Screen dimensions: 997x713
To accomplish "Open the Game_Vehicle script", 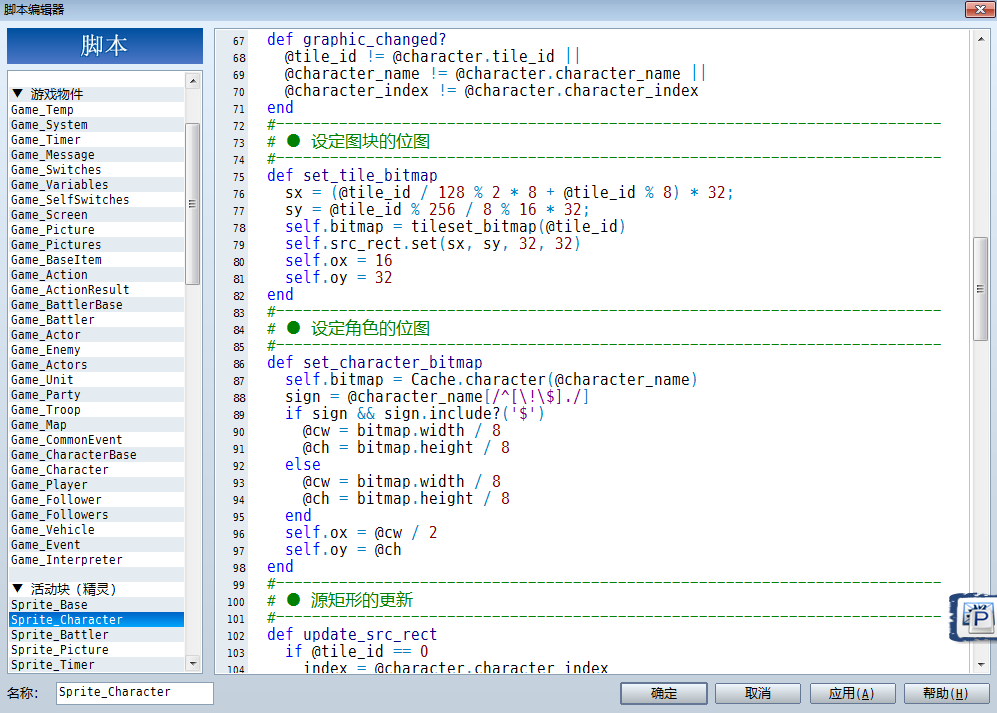I will point(97,530).
